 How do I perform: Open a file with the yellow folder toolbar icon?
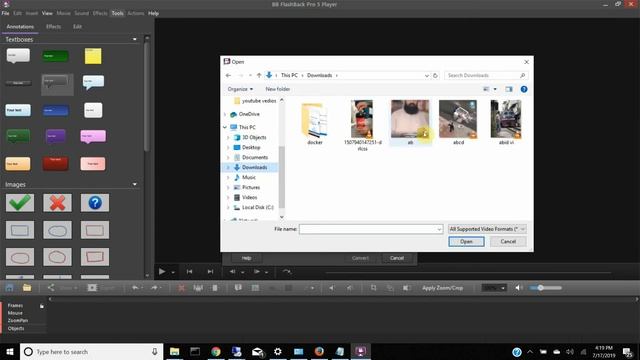click(27, 288)
